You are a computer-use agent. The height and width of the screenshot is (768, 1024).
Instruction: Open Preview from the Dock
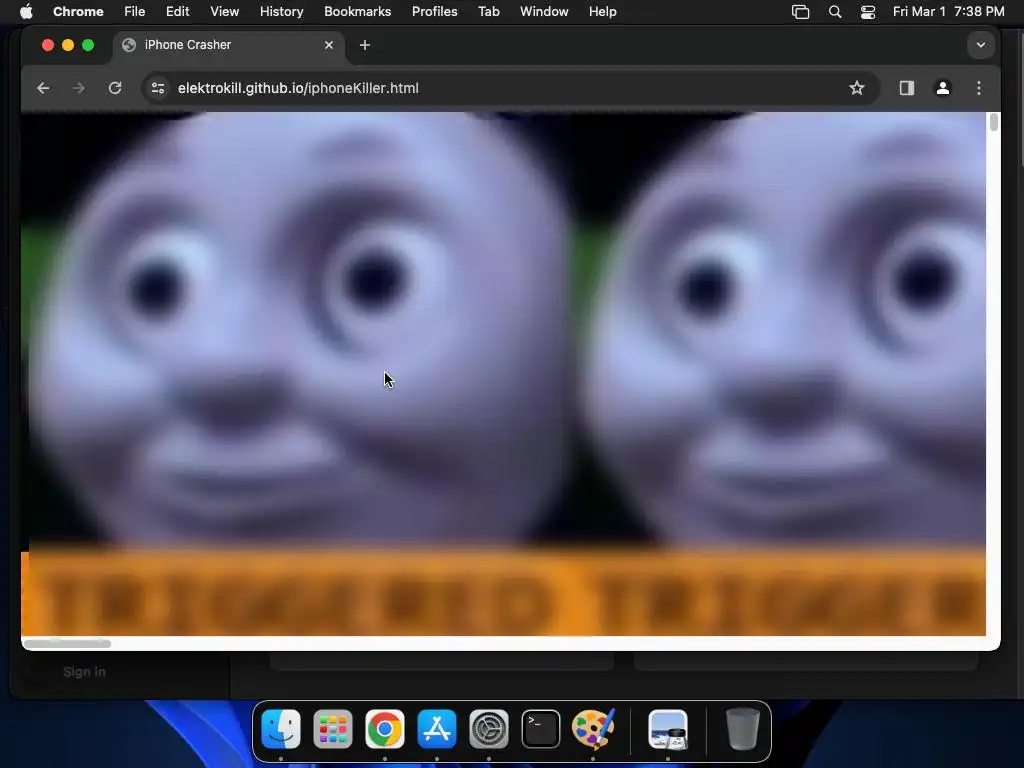point(667,729)
